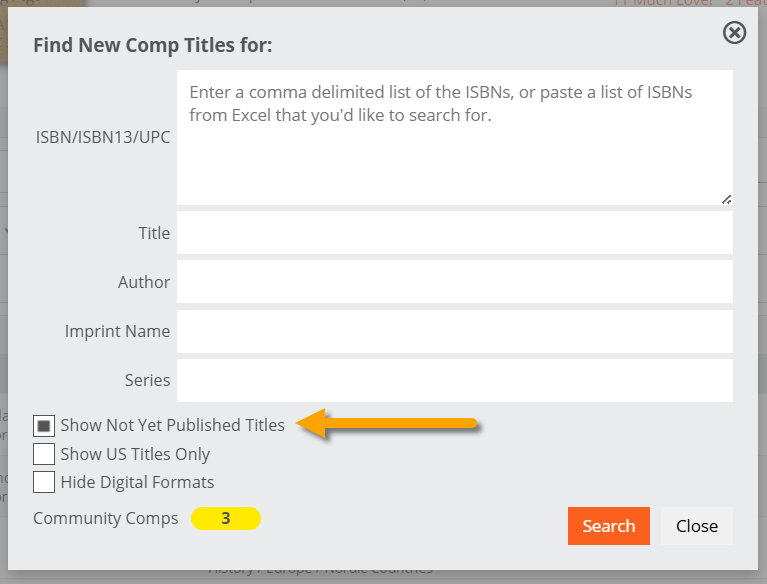
Task: Click the Find New Comp Titles heading
Action: (x=153, y=45)
